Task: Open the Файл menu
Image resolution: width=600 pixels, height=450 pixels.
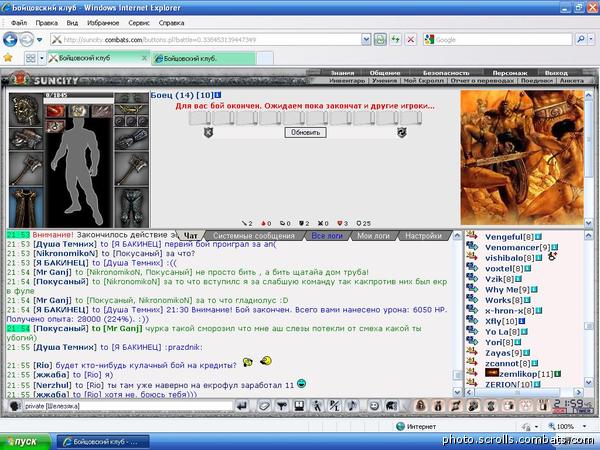Action: point(19,23)
